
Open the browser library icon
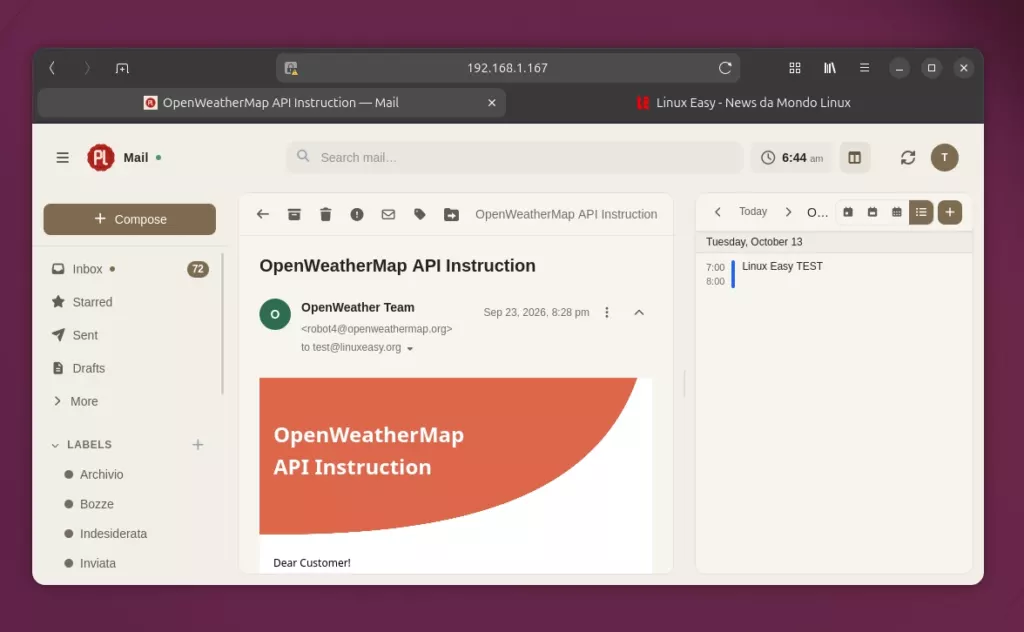[829, 68]
